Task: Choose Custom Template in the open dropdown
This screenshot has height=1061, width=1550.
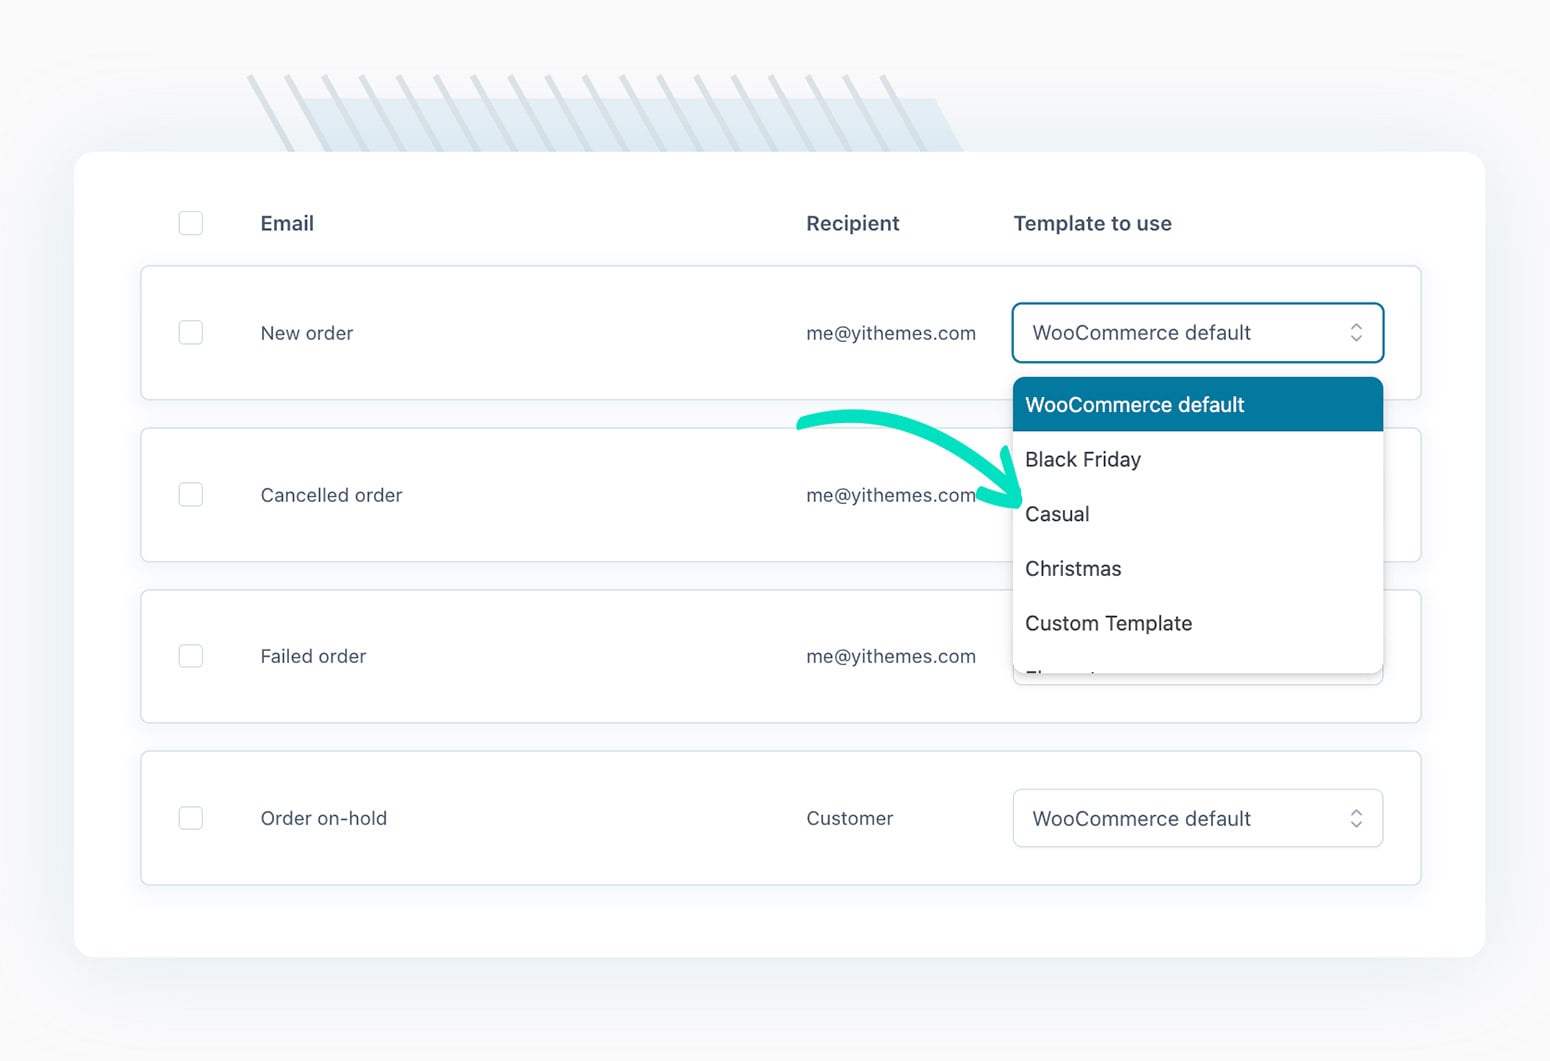Action: pyautogui.click(x=1108, y=623)
